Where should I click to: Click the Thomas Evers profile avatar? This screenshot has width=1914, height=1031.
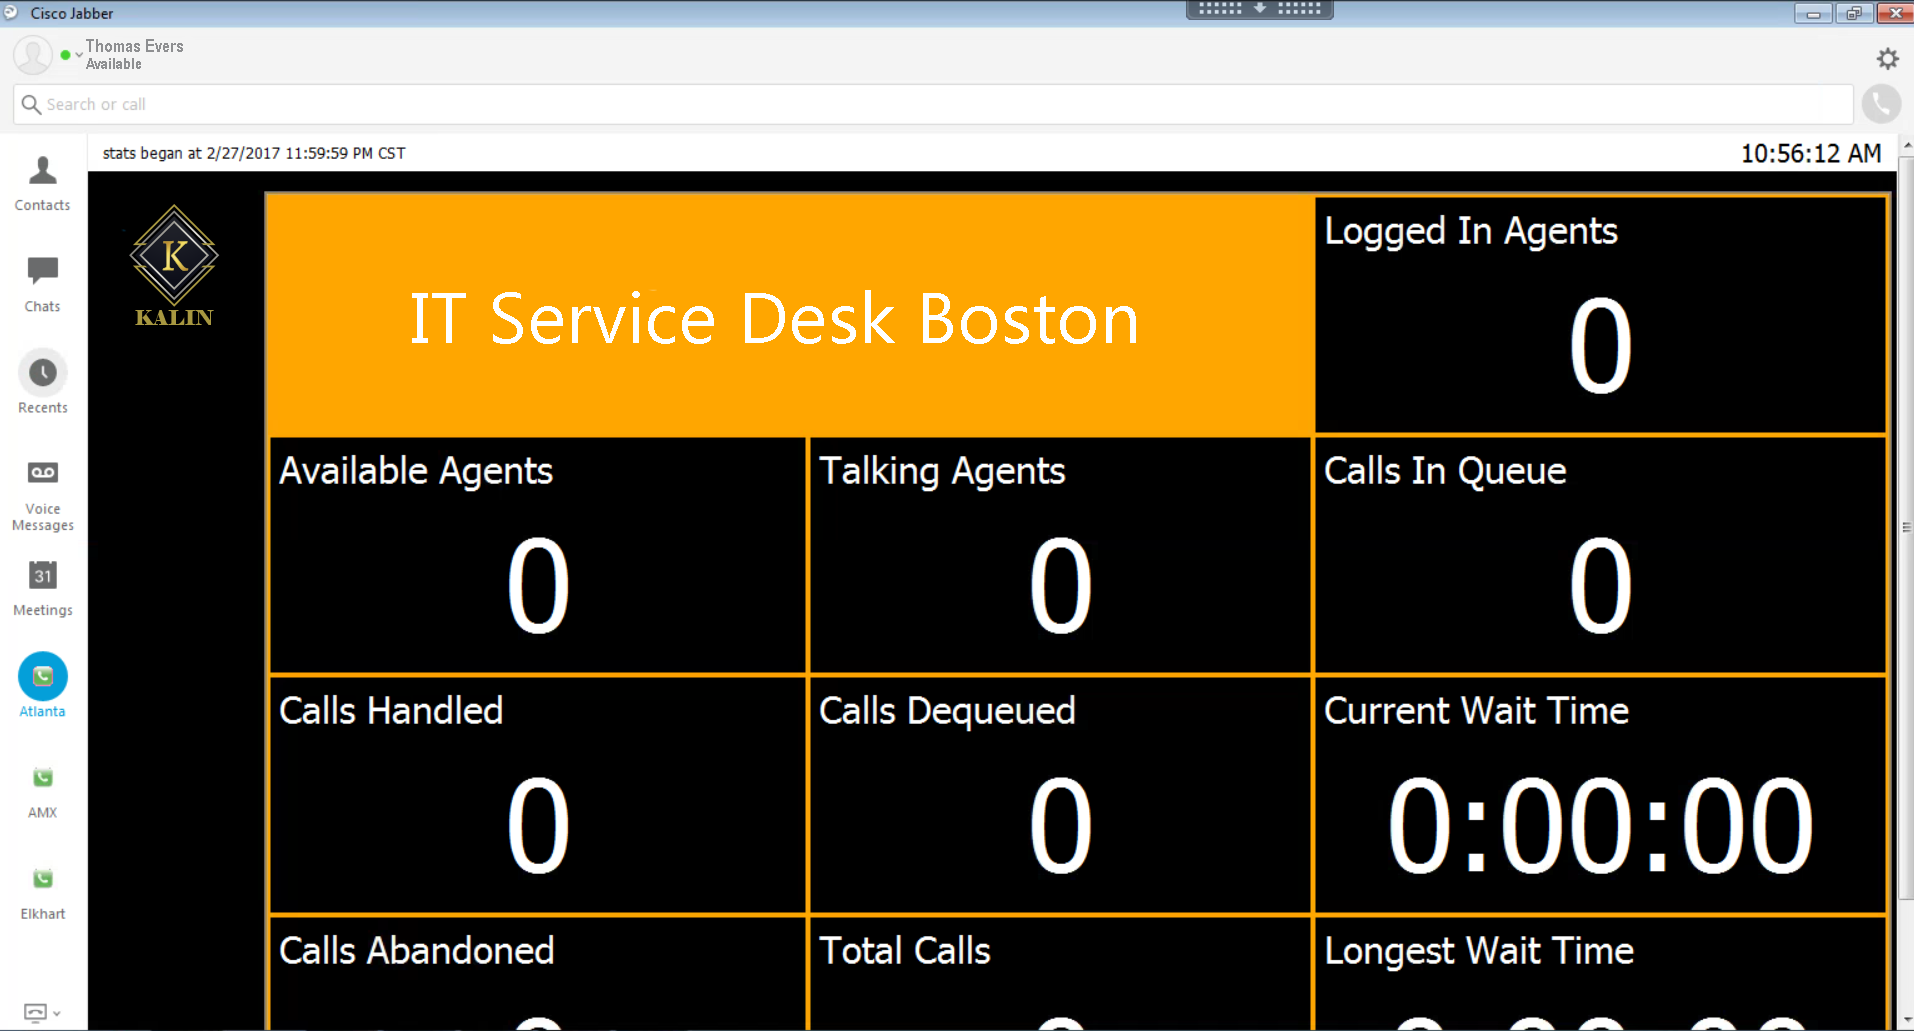33,55
